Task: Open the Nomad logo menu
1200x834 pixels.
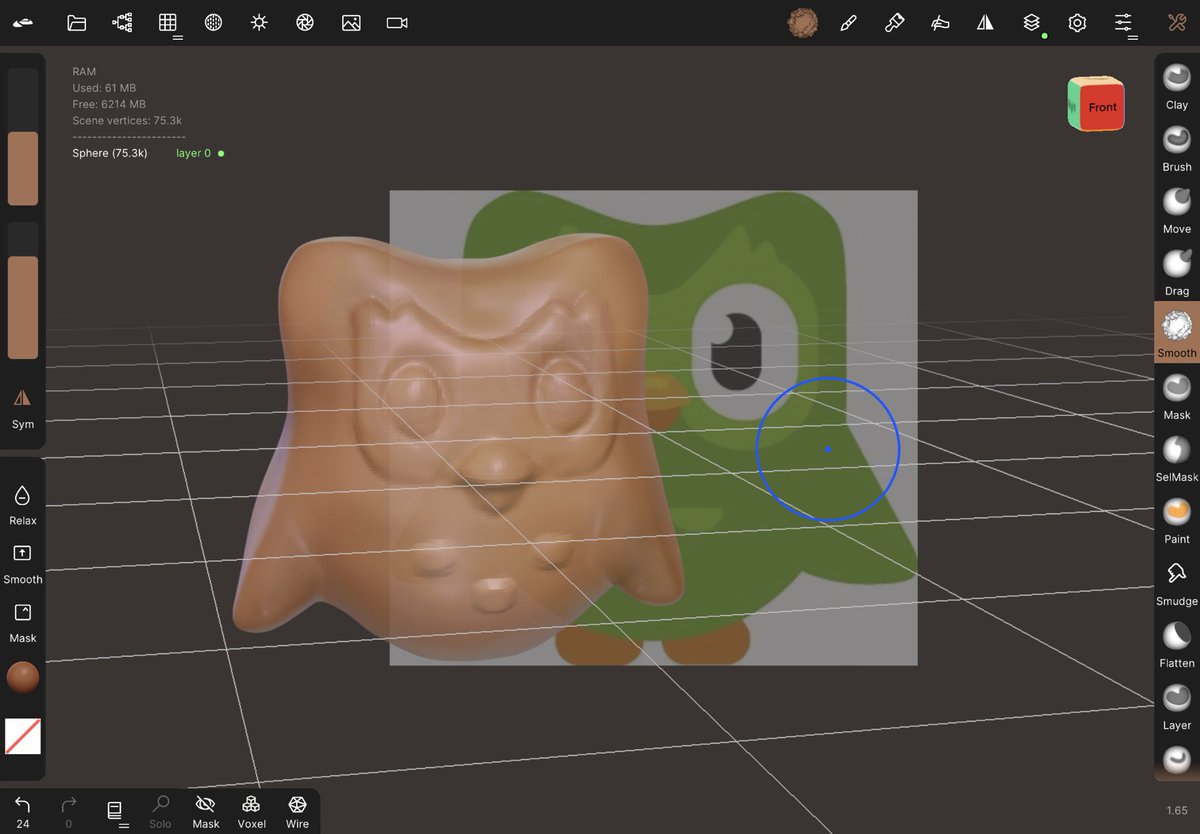Action: (24, 22)
